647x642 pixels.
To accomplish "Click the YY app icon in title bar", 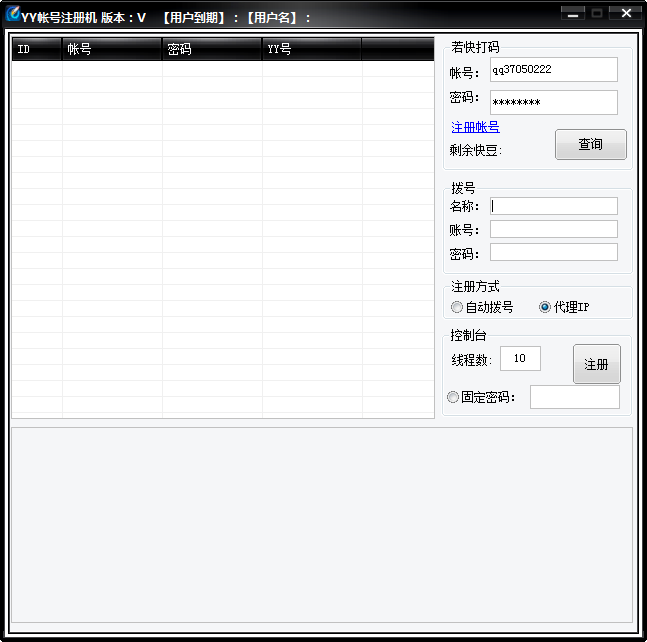I will coord(13,15).
